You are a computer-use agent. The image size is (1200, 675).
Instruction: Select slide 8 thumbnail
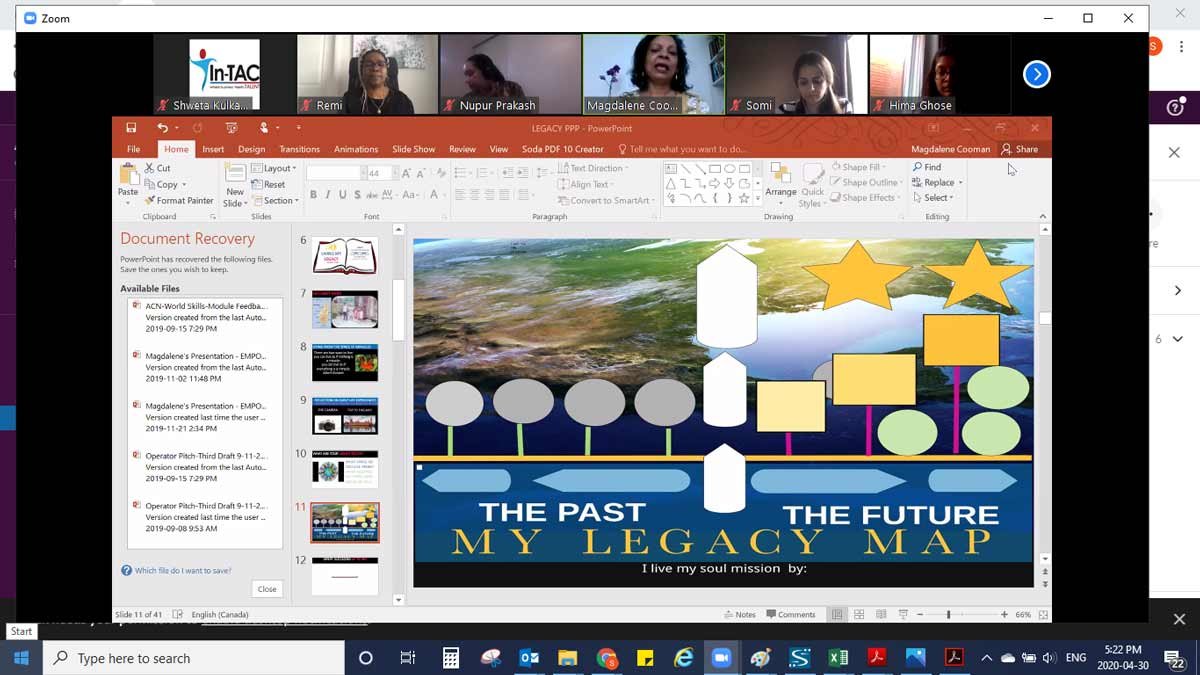click(345, 362)
